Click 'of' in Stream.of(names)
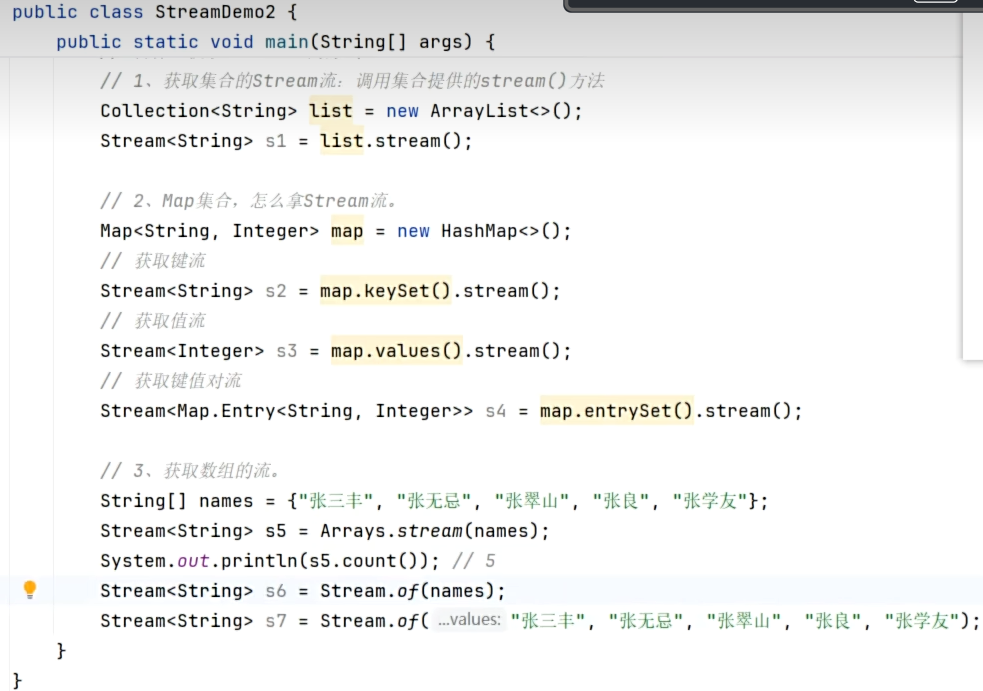 tap(407, 591)
